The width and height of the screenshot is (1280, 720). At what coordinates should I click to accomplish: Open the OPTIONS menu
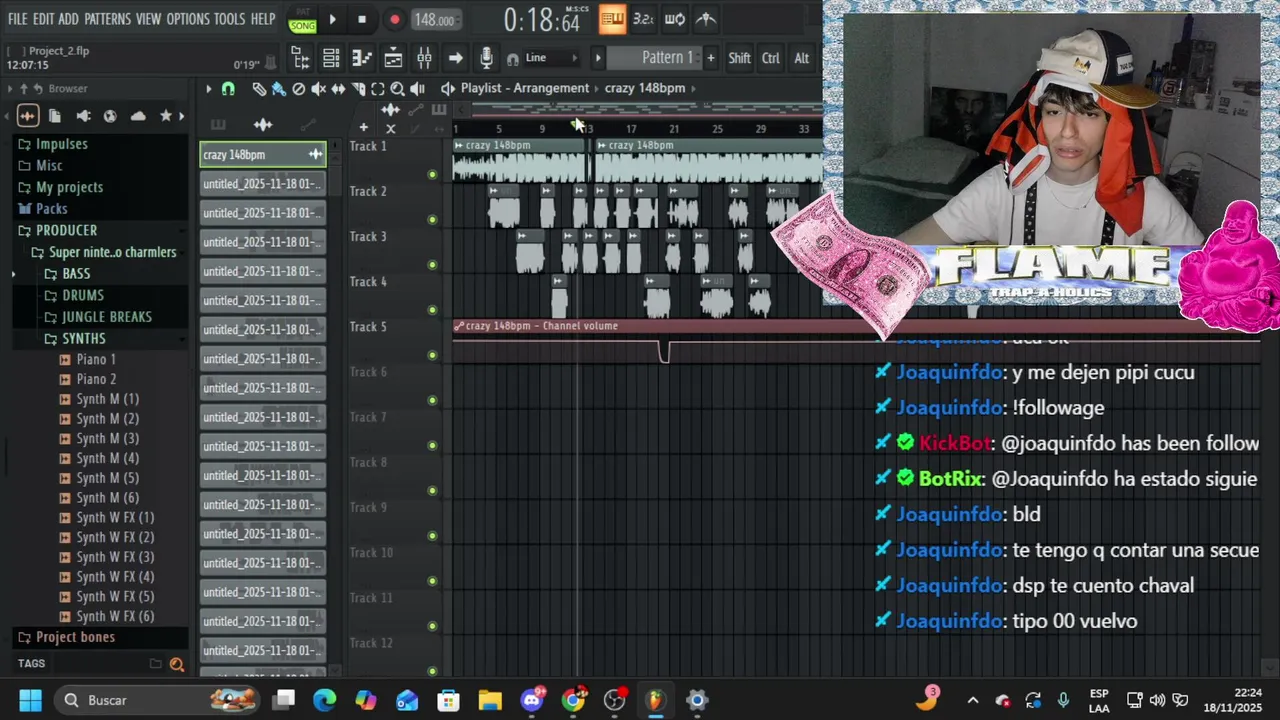[x=188, y=19]
